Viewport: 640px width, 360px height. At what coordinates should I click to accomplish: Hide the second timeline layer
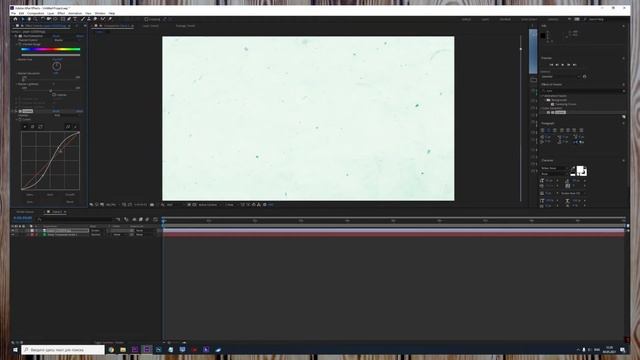click(13, 235)
